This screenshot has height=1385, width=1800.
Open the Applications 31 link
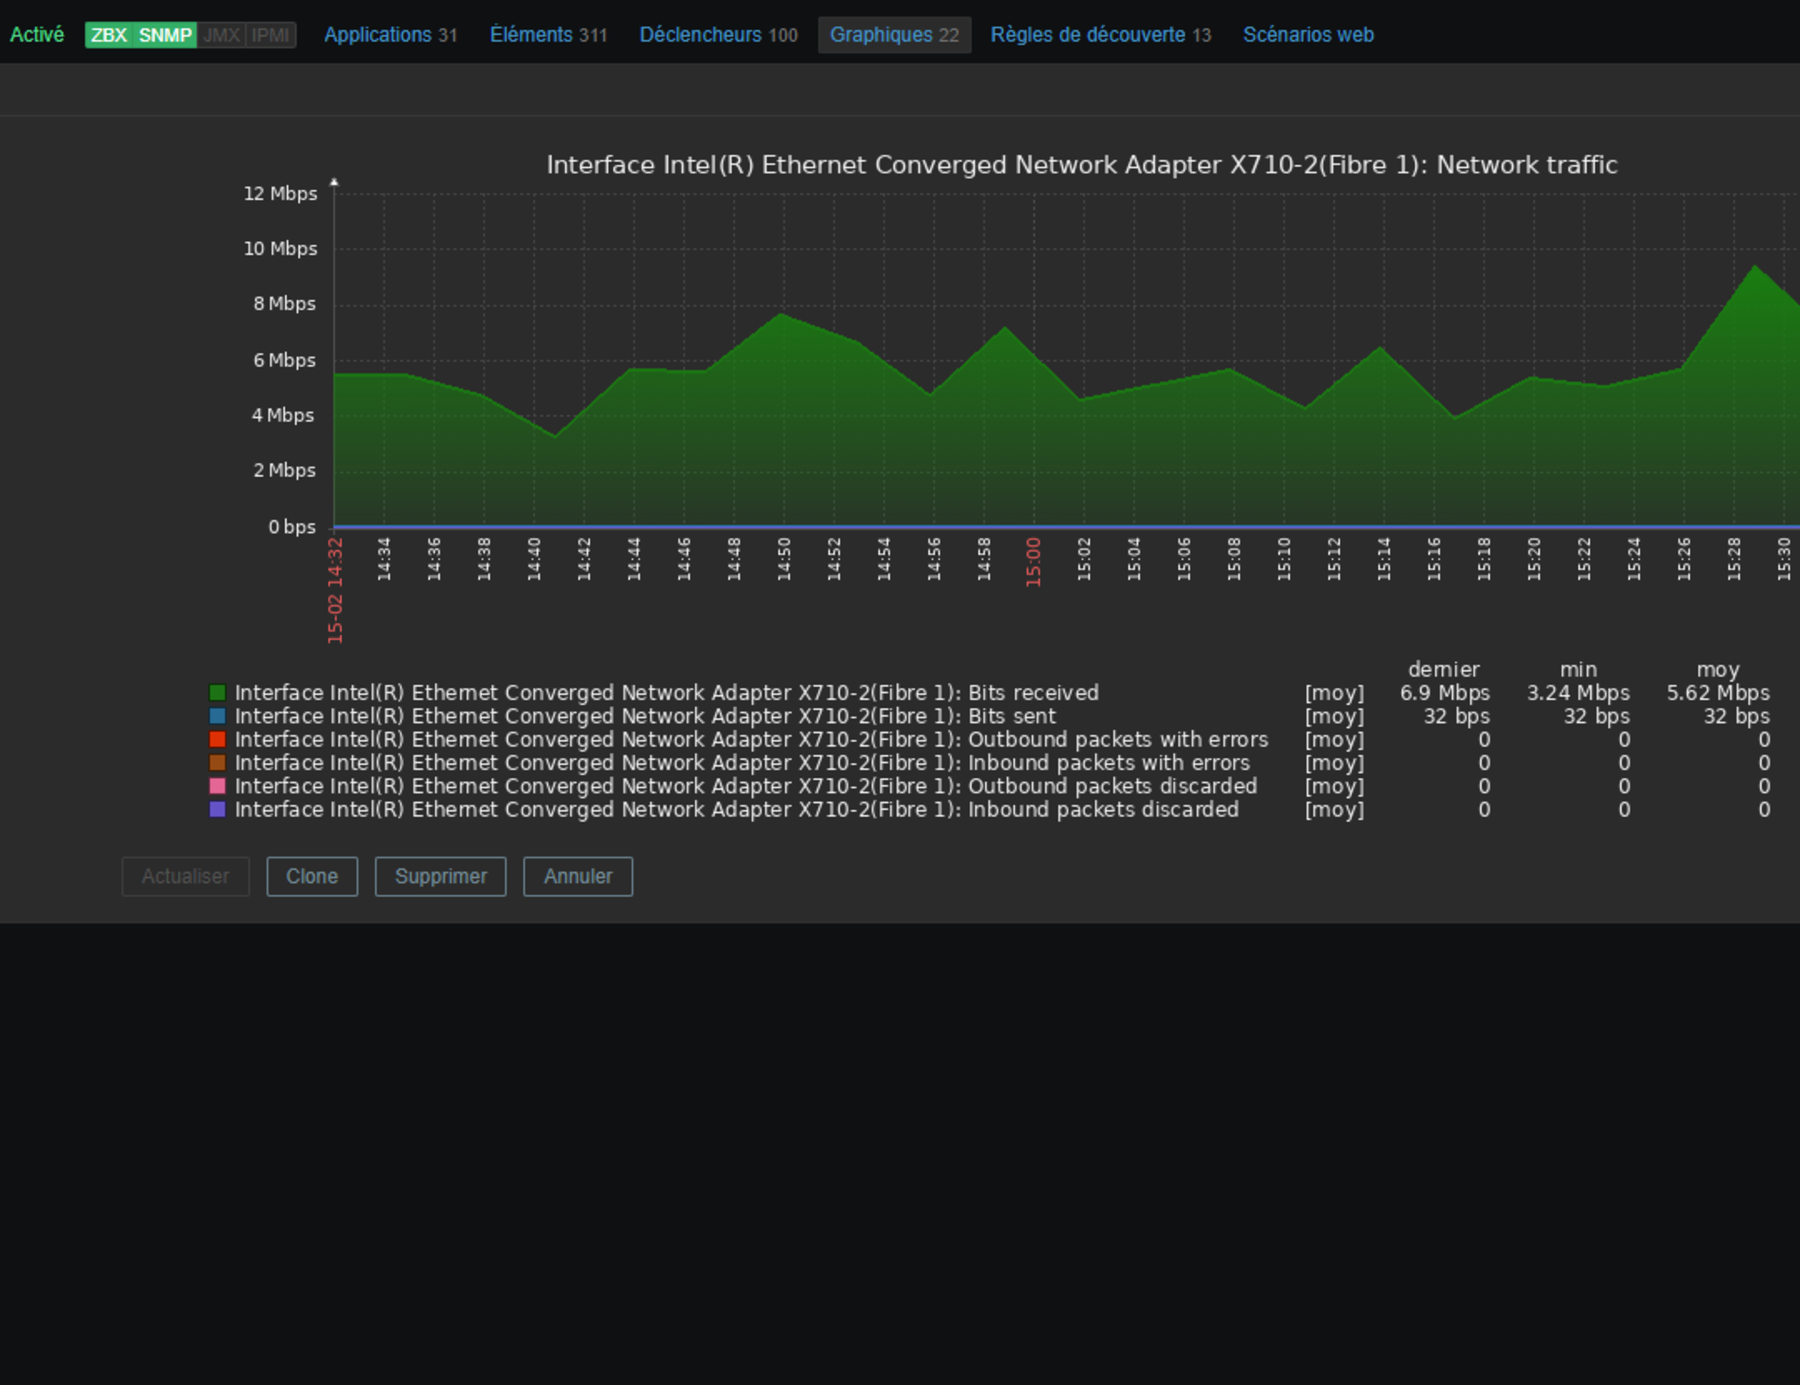click(390, 35)
